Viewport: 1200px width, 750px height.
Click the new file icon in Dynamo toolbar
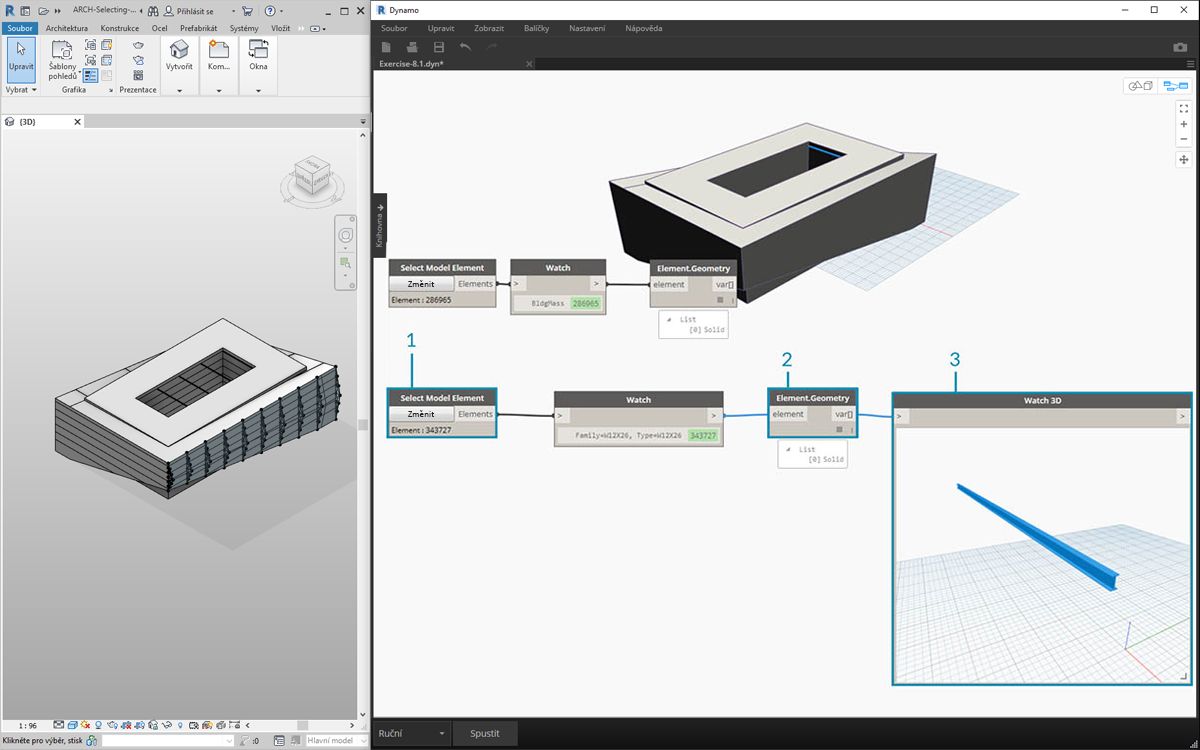386,47
